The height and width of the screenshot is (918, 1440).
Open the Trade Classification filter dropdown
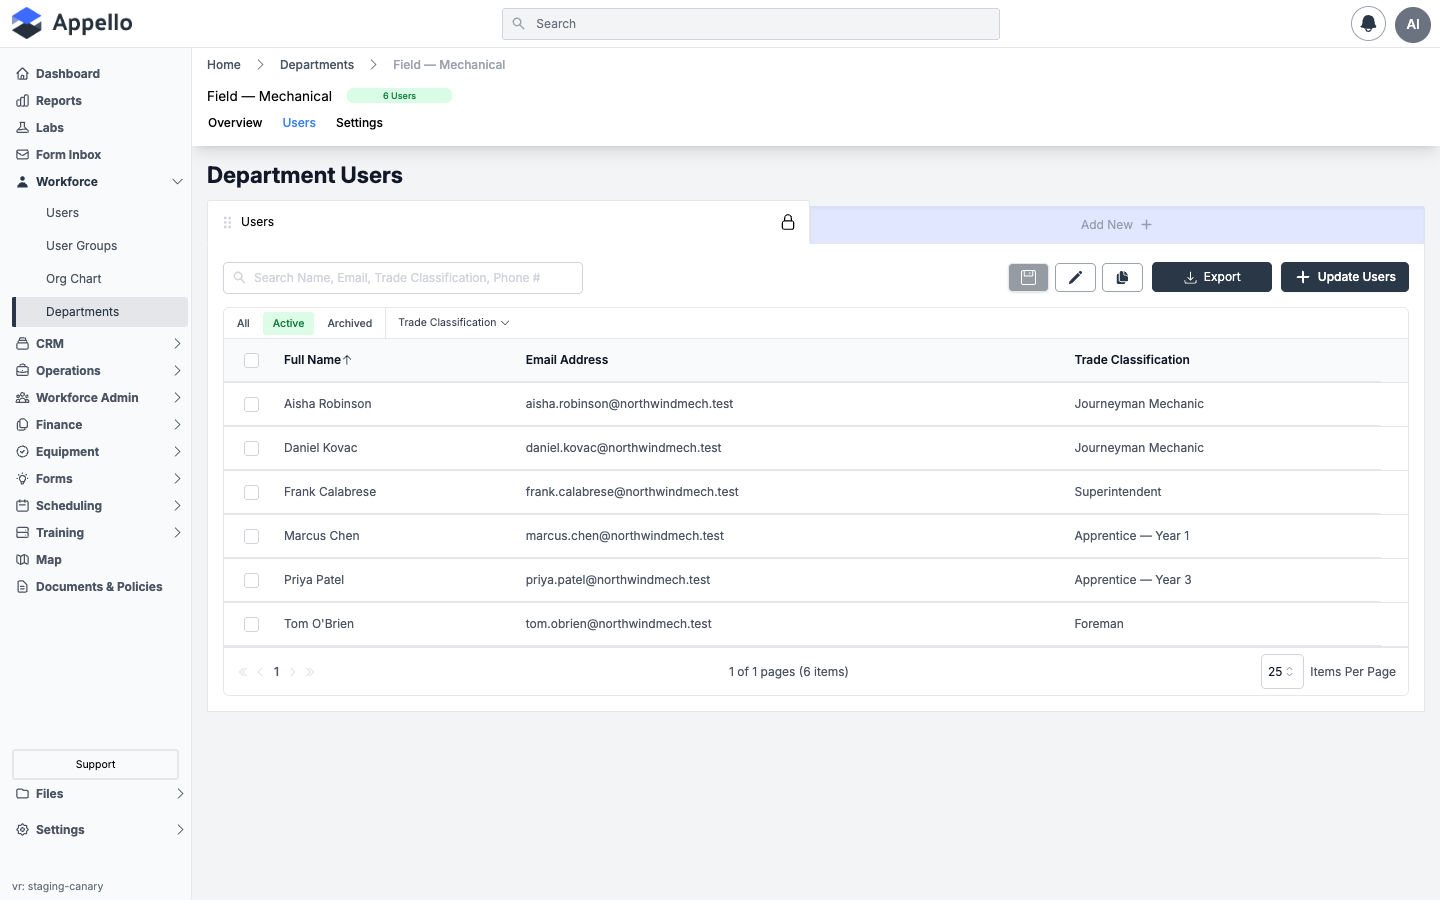point(454,323)
